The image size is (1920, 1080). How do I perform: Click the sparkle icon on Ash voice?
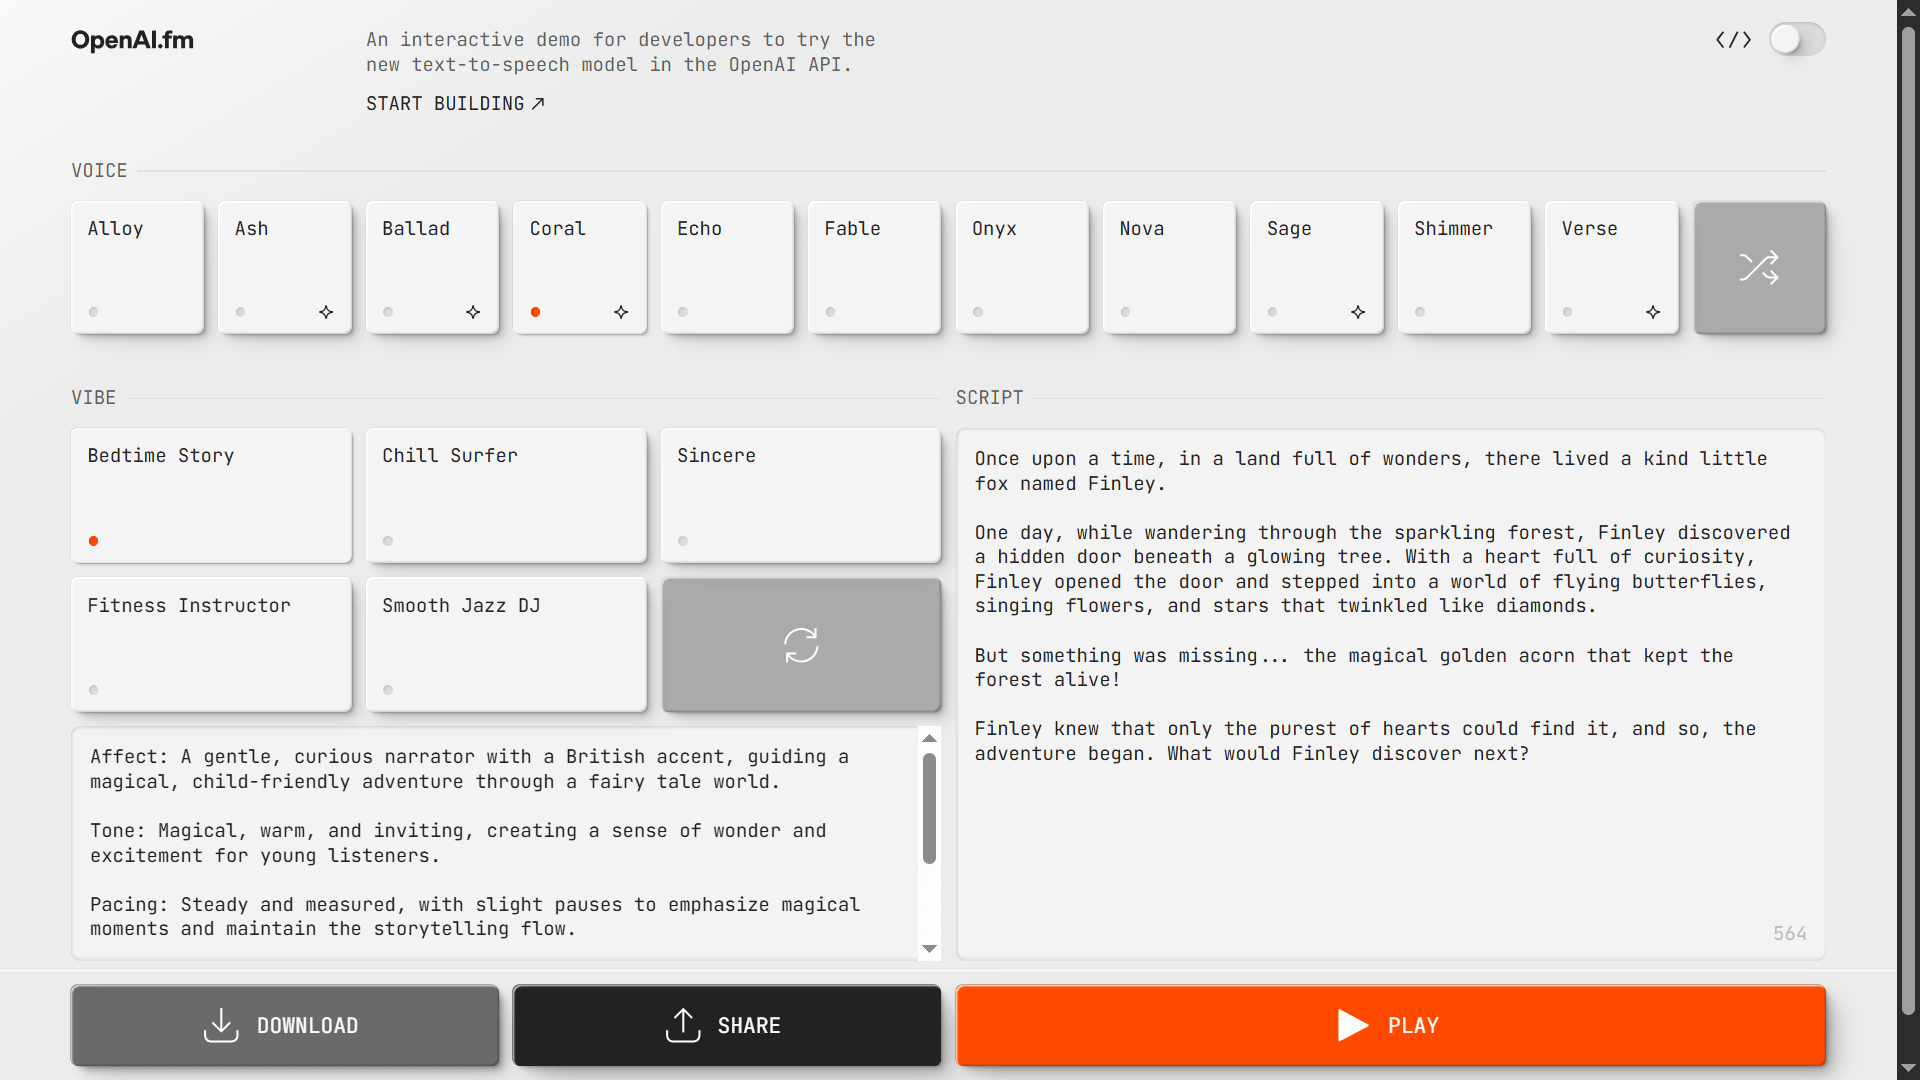(326, 312)
